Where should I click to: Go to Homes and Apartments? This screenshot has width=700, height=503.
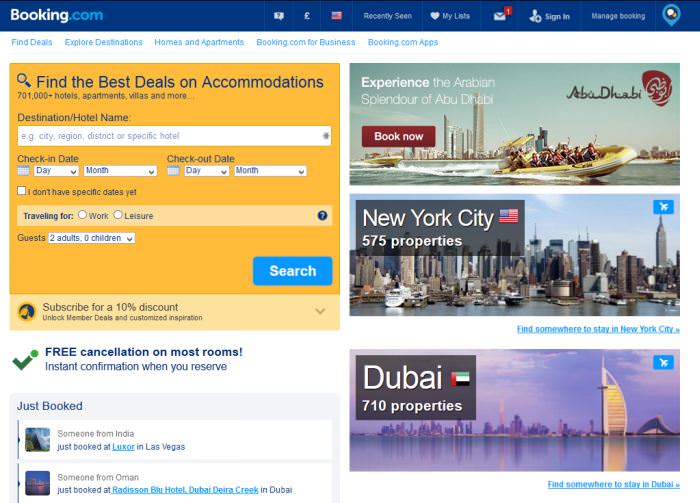(x=199, y=42)
